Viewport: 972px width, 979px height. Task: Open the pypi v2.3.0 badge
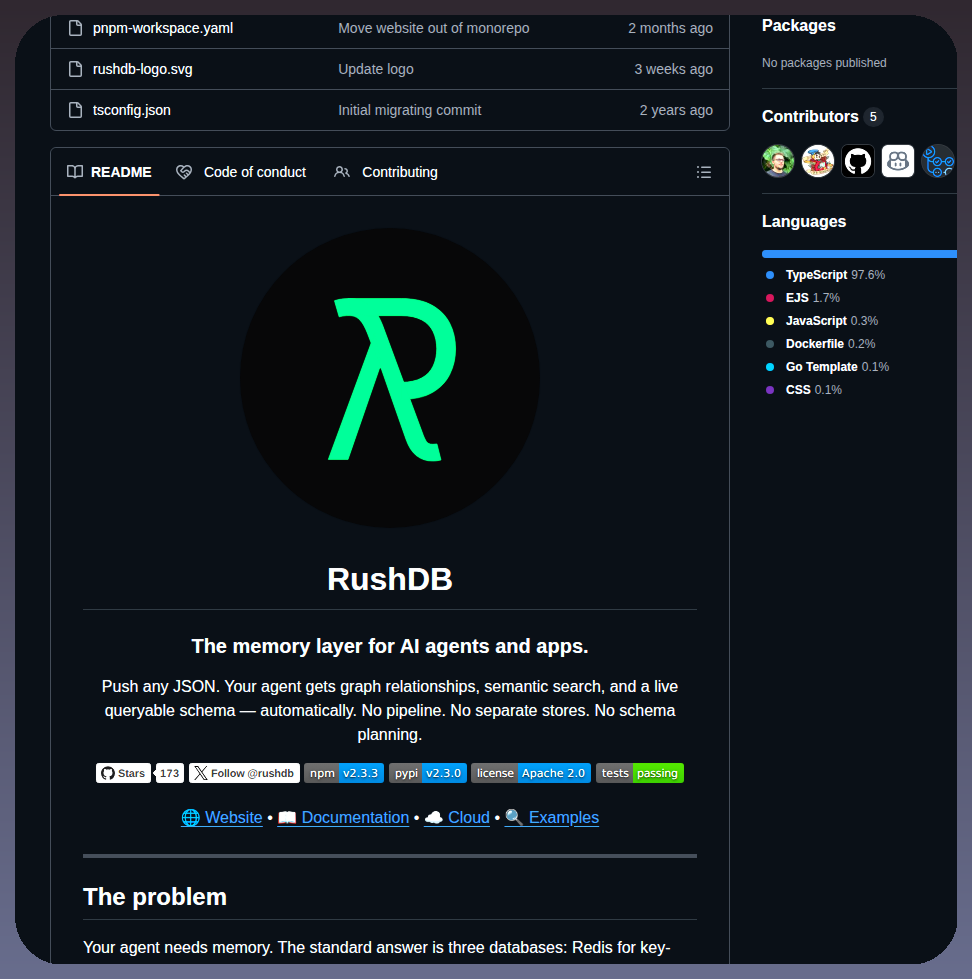428,773
